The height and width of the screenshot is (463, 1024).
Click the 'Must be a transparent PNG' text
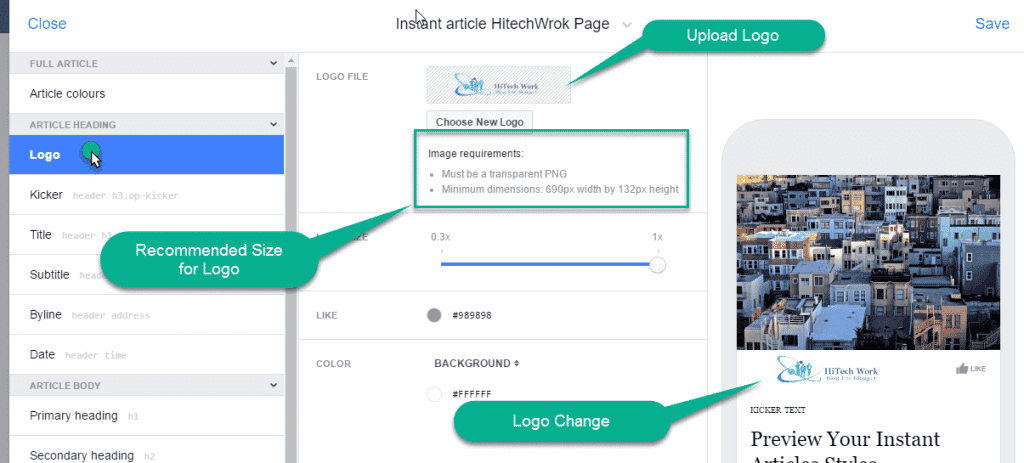tap(504, 174)
